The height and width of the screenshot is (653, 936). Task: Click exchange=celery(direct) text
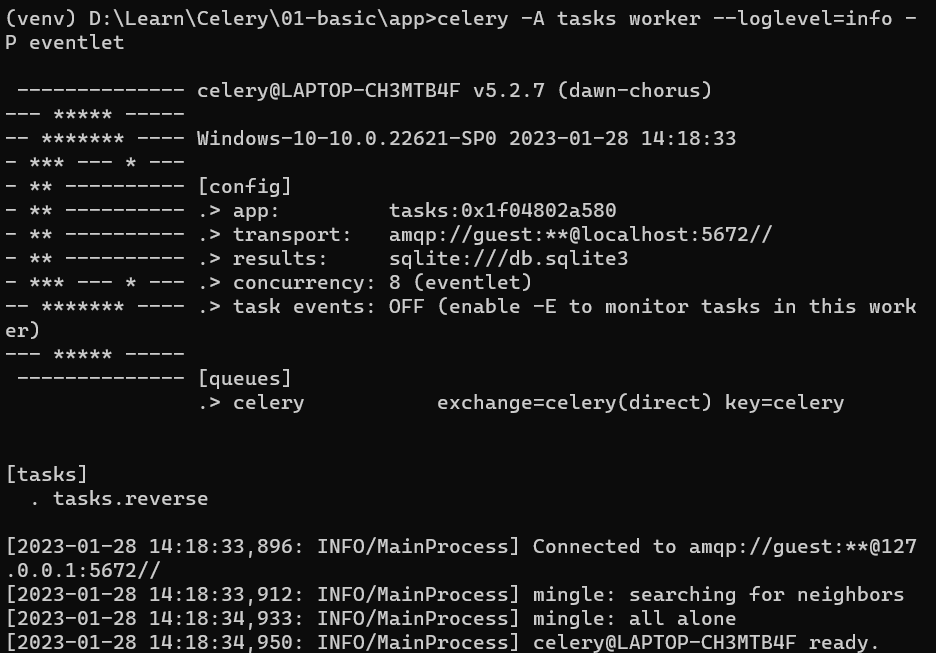[574, 403]
